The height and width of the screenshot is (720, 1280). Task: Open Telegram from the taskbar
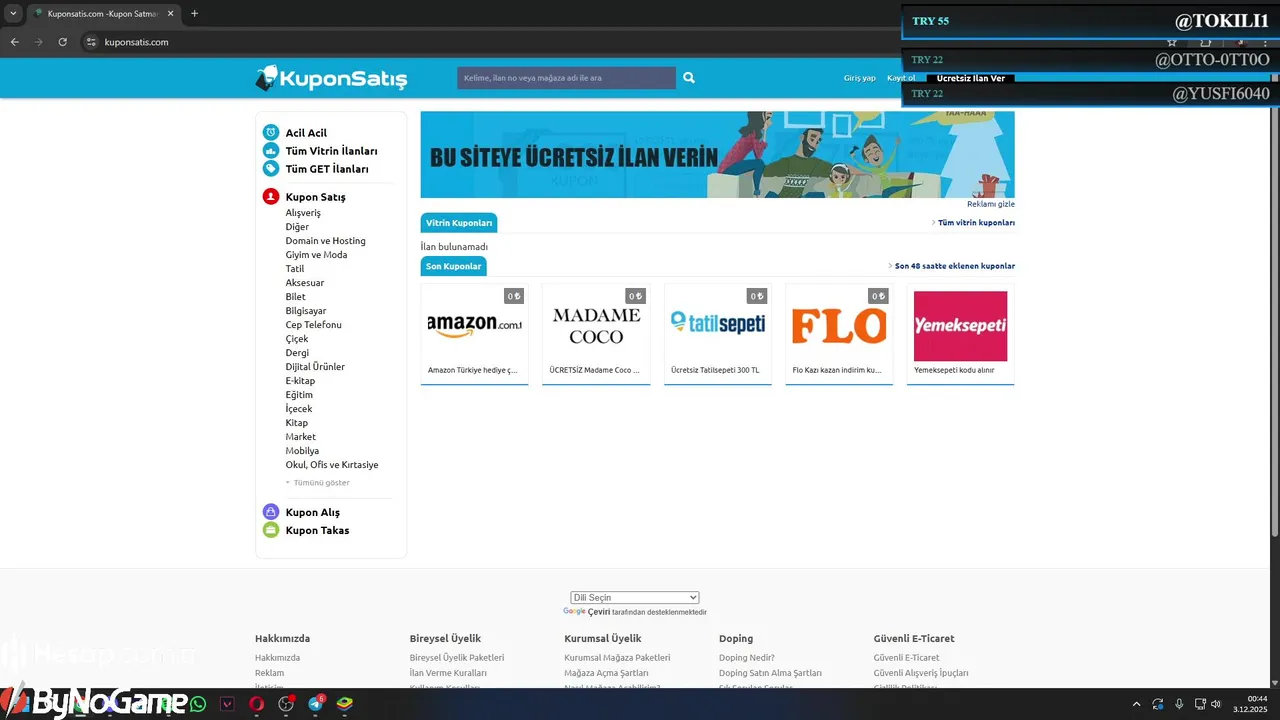[x=316, y=704]
